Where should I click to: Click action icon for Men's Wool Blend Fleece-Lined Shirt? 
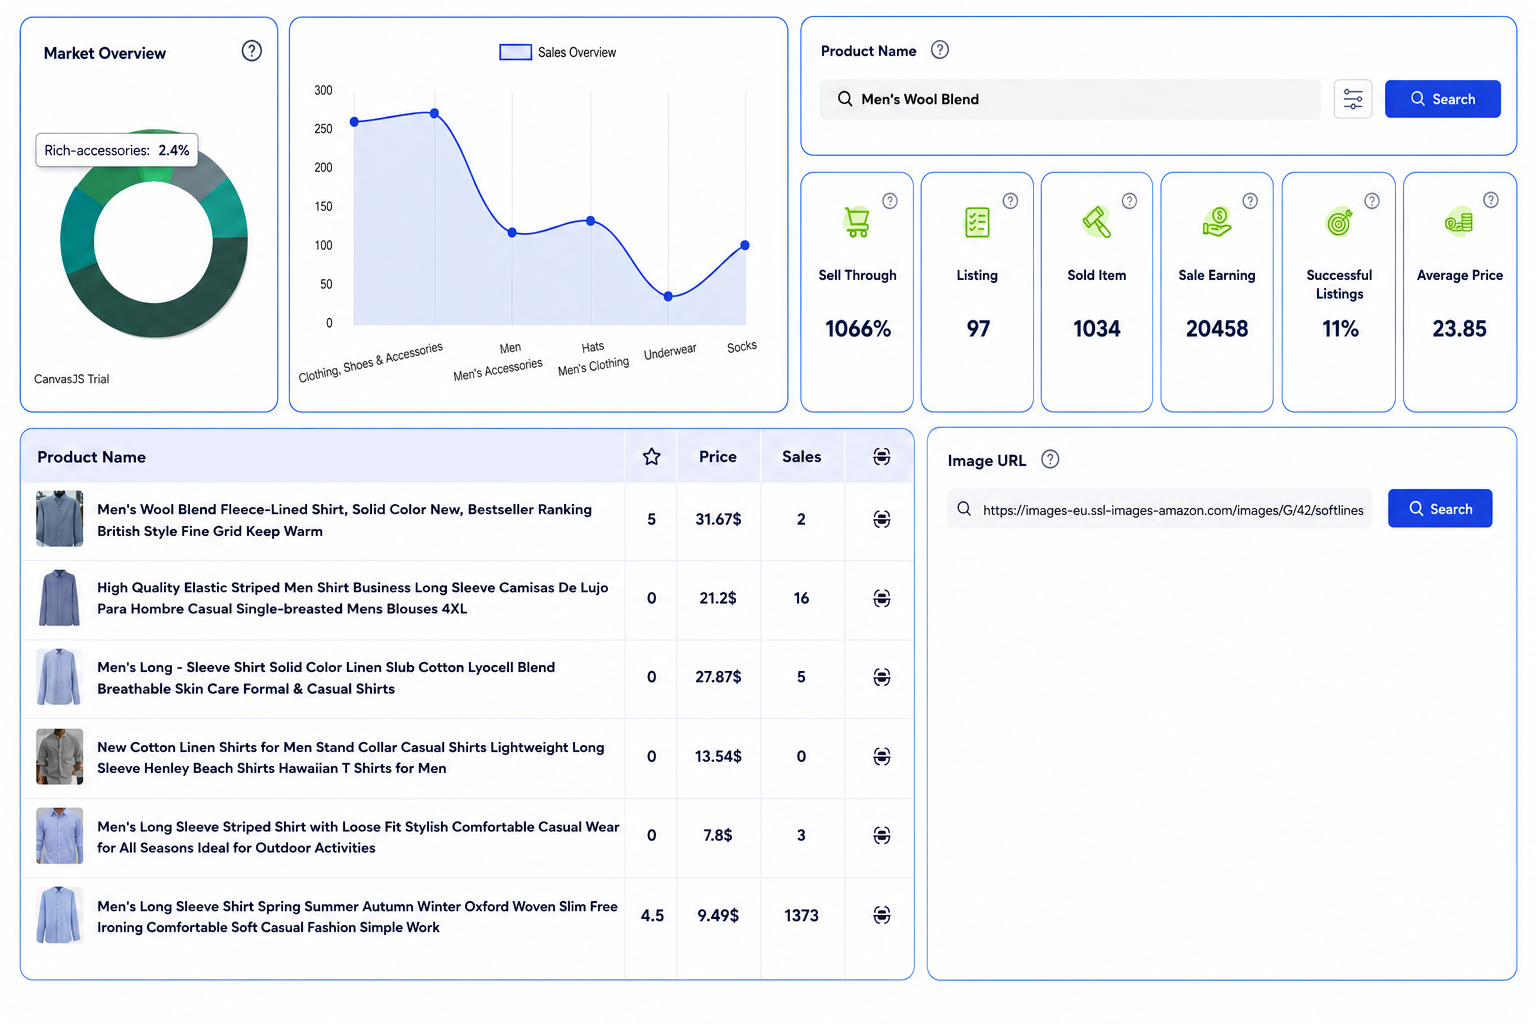881,519
